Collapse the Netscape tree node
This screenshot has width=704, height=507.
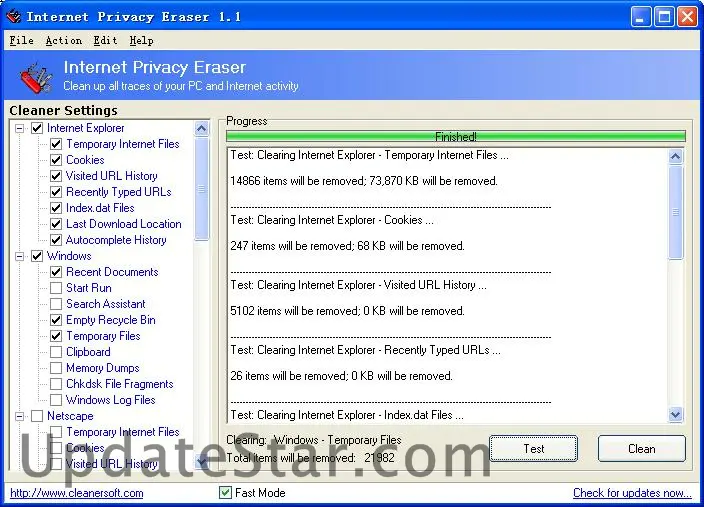(x=19, y=416)
